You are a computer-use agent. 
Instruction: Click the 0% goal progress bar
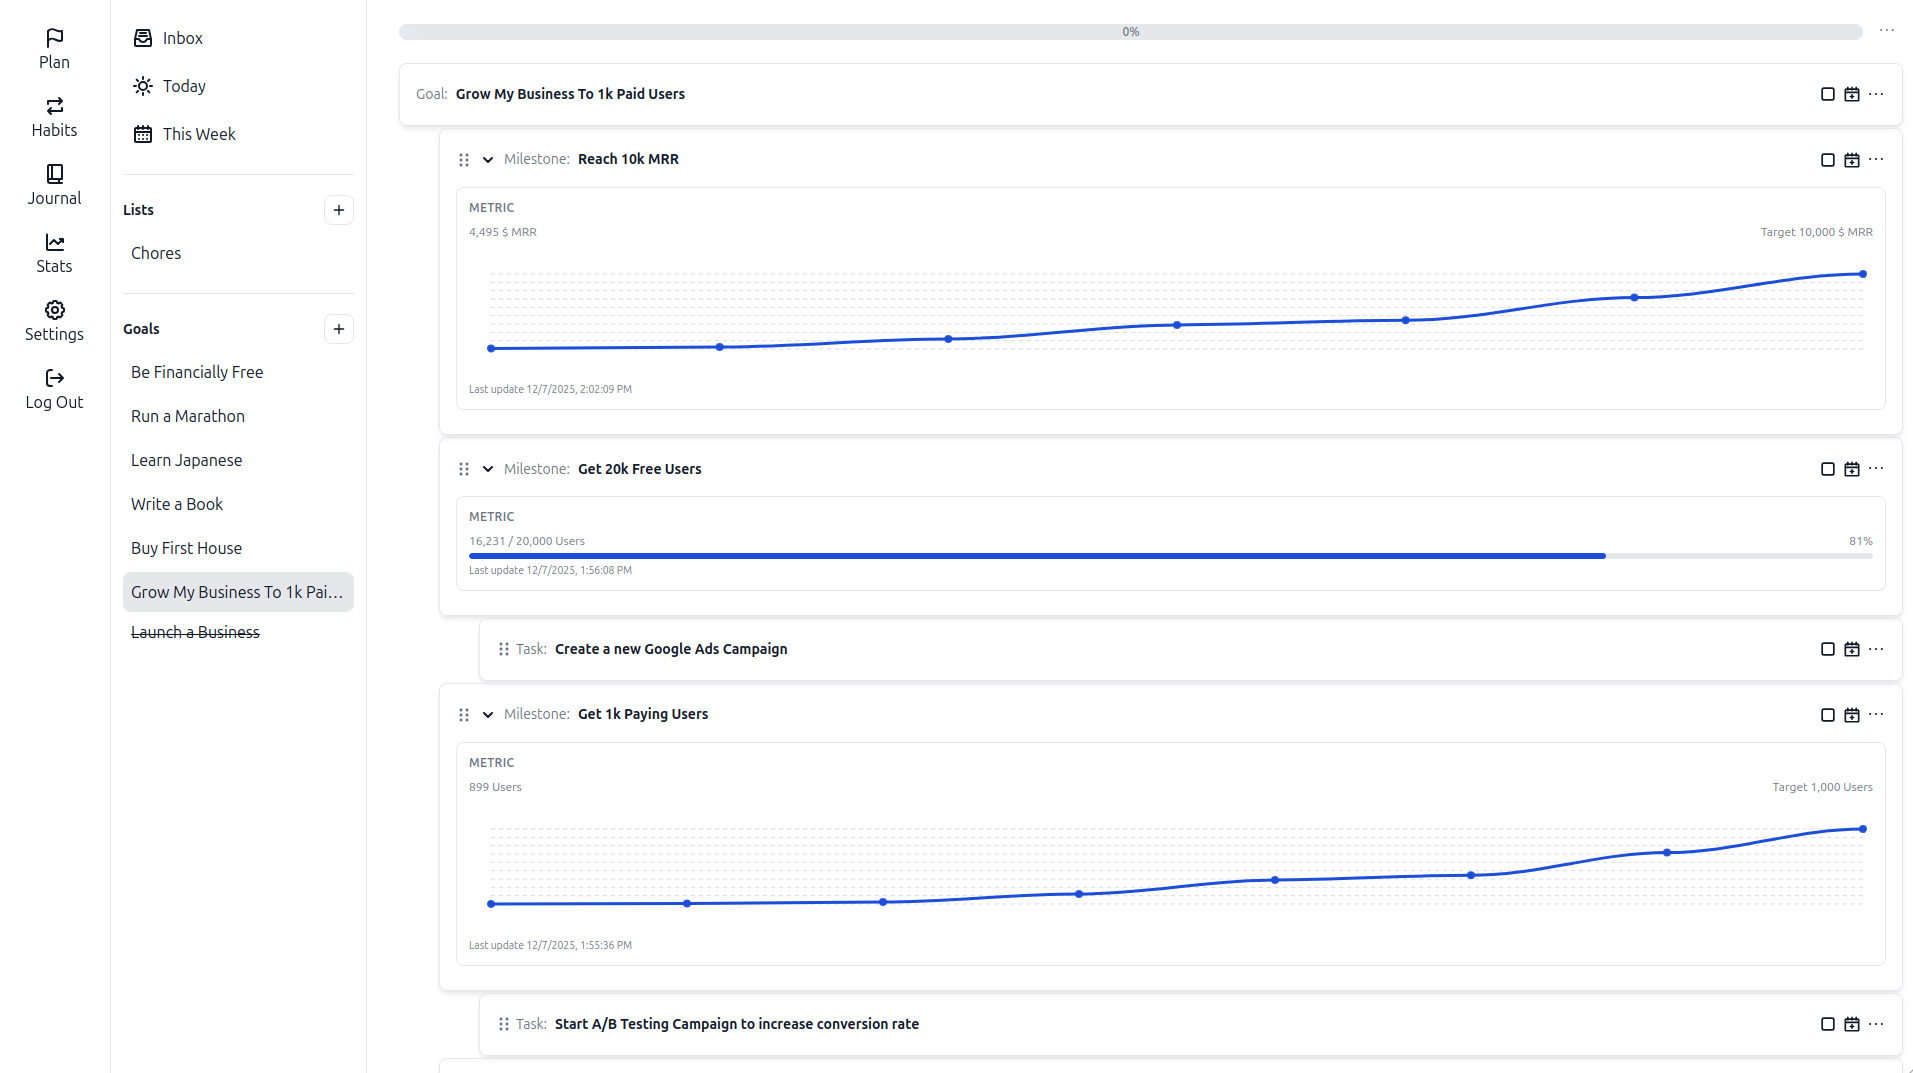(1130, 31)
